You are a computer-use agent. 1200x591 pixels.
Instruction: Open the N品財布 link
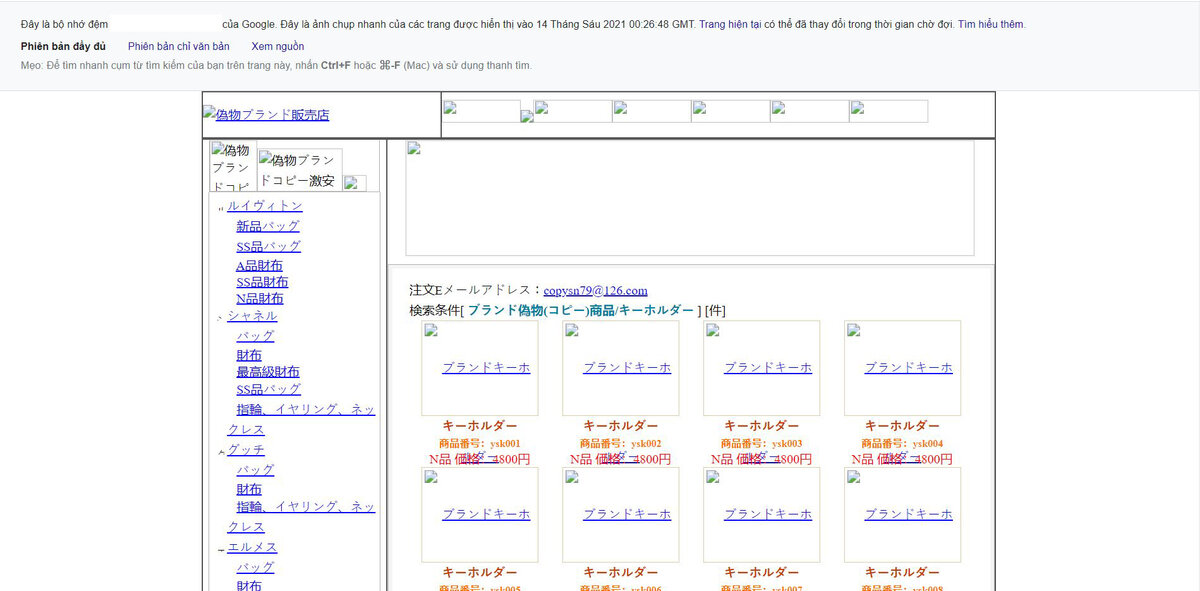[x=260, y=298]
